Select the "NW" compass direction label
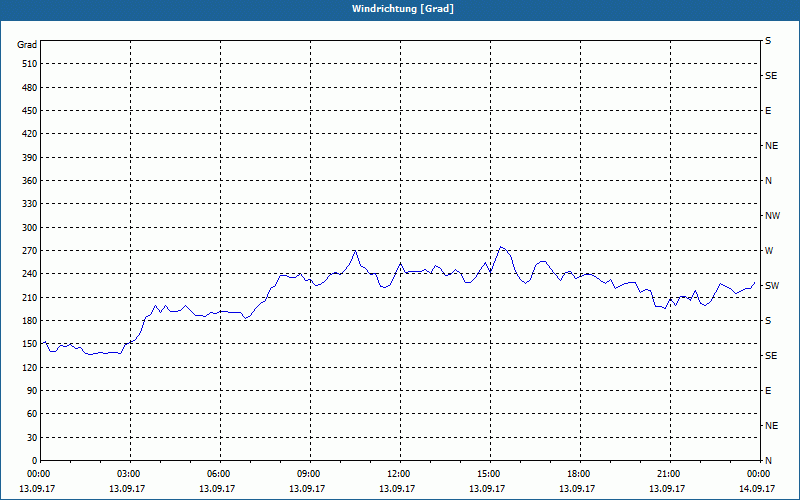 (772, 216)
